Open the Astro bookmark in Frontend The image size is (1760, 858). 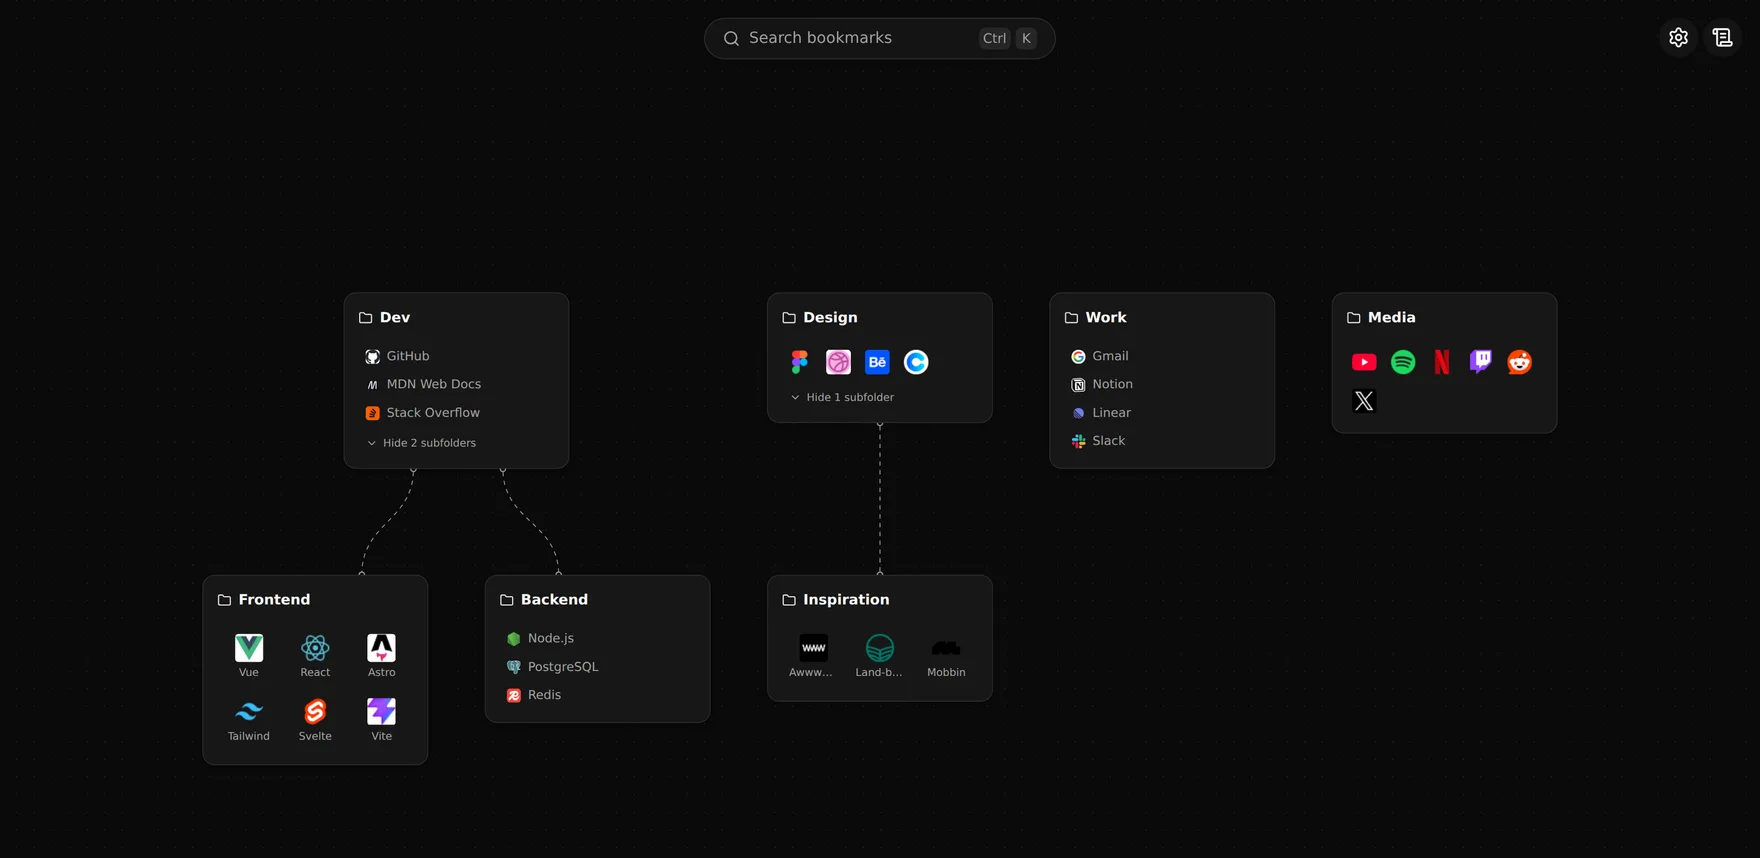point(381,656)
